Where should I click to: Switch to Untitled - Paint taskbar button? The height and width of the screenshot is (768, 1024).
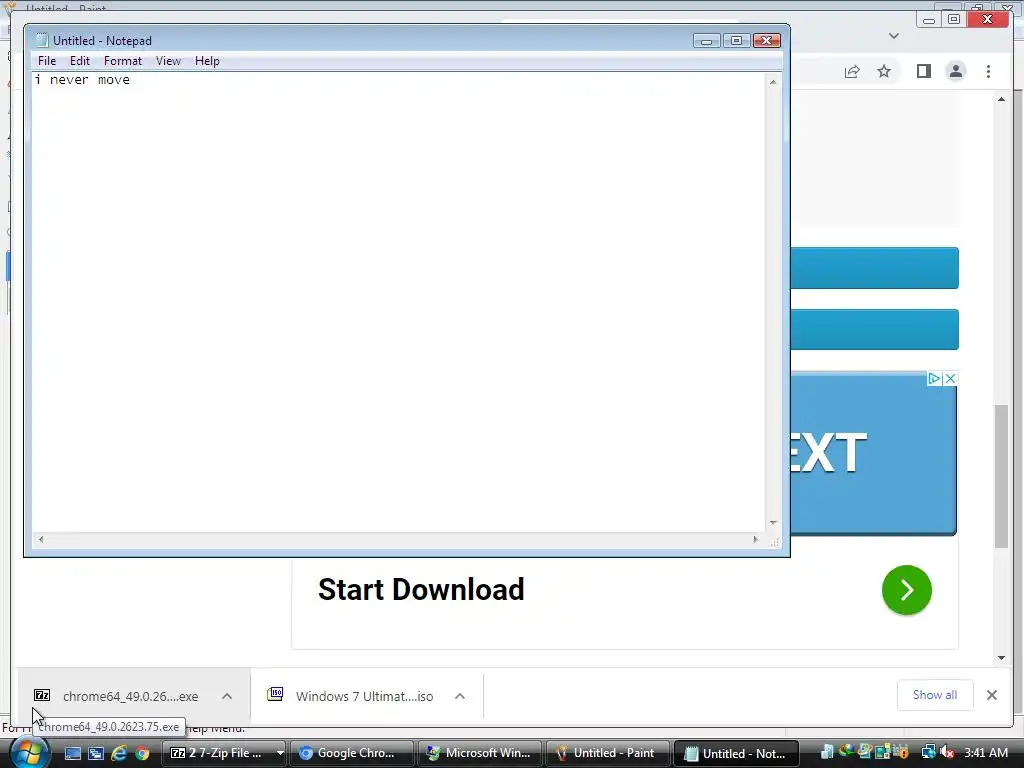607,753
